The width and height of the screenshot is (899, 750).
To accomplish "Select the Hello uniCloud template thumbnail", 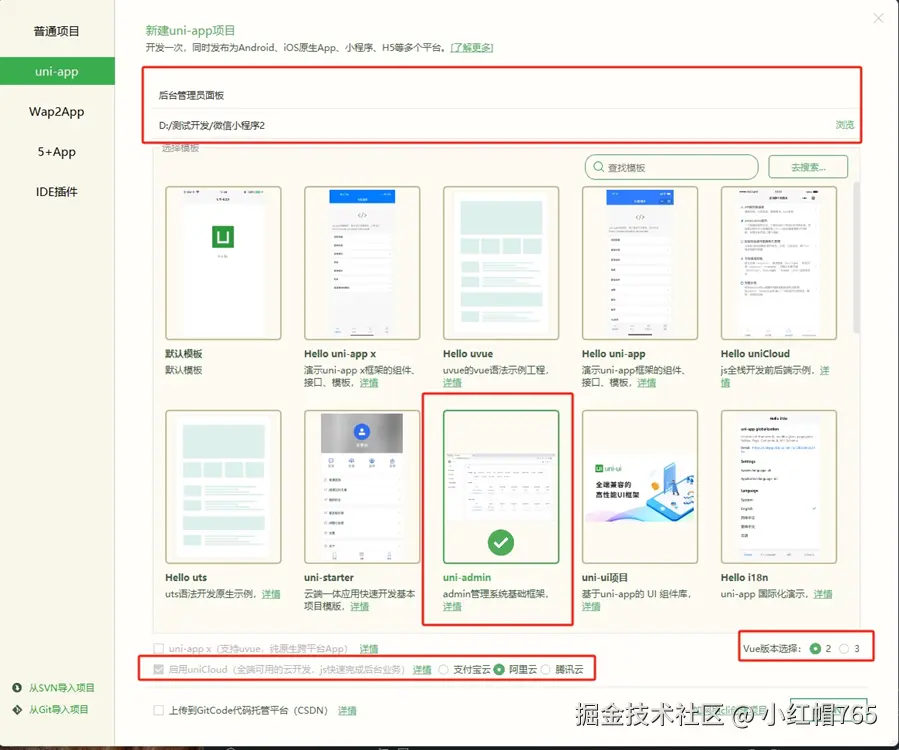I will click(x=779, y=263).
